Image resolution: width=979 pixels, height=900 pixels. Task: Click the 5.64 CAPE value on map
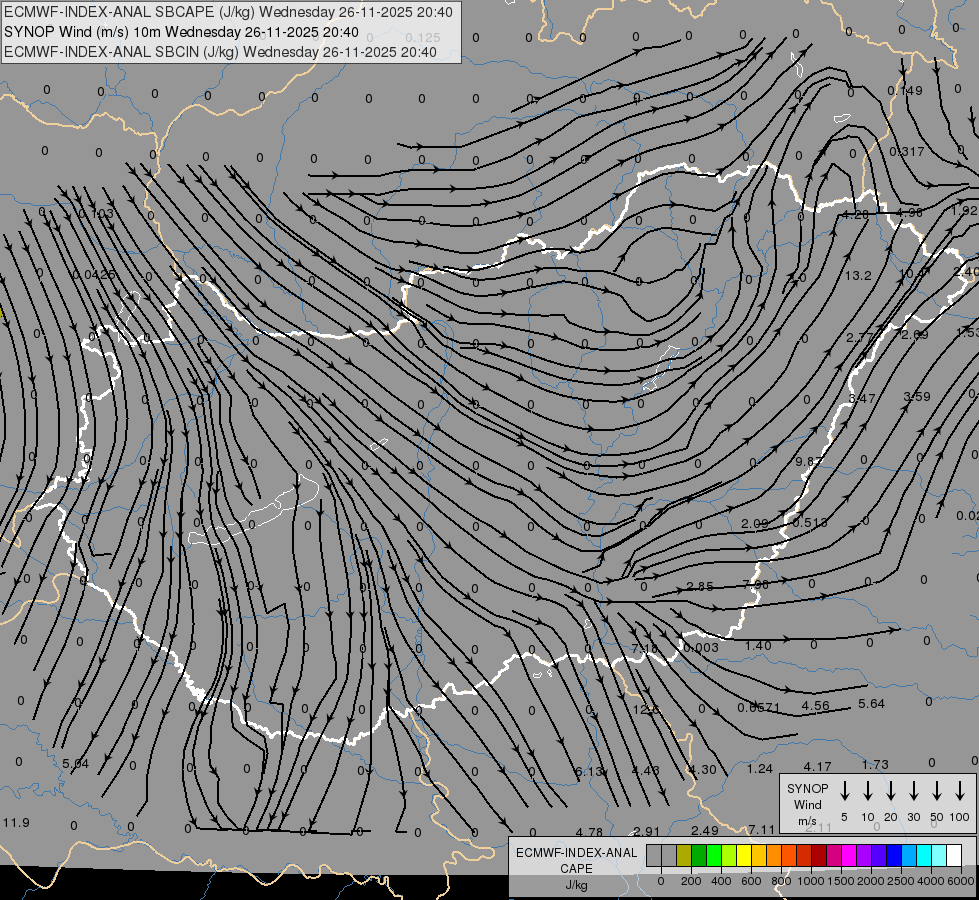pyautogui.click(x=872, y=703)
